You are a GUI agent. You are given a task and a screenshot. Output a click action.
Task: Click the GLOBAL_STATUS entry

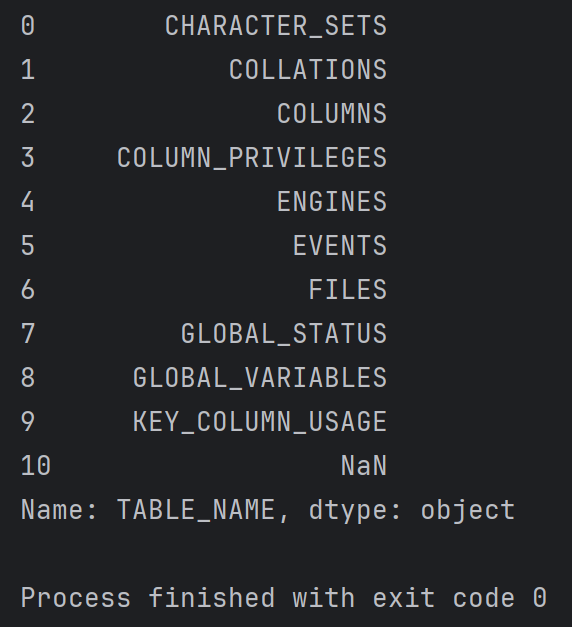coord(284,334)
